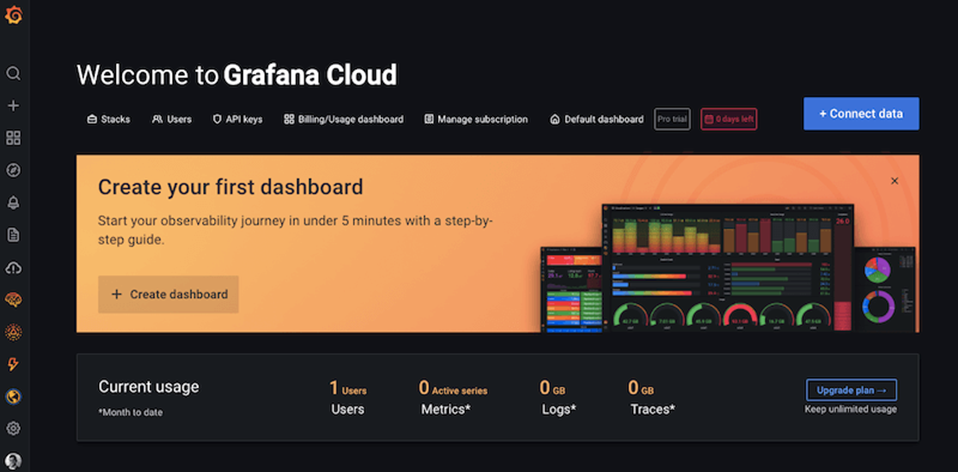The image size is (958, 472).
Task: Click the Upgrade plan button
Action: (x=851, y=390)
